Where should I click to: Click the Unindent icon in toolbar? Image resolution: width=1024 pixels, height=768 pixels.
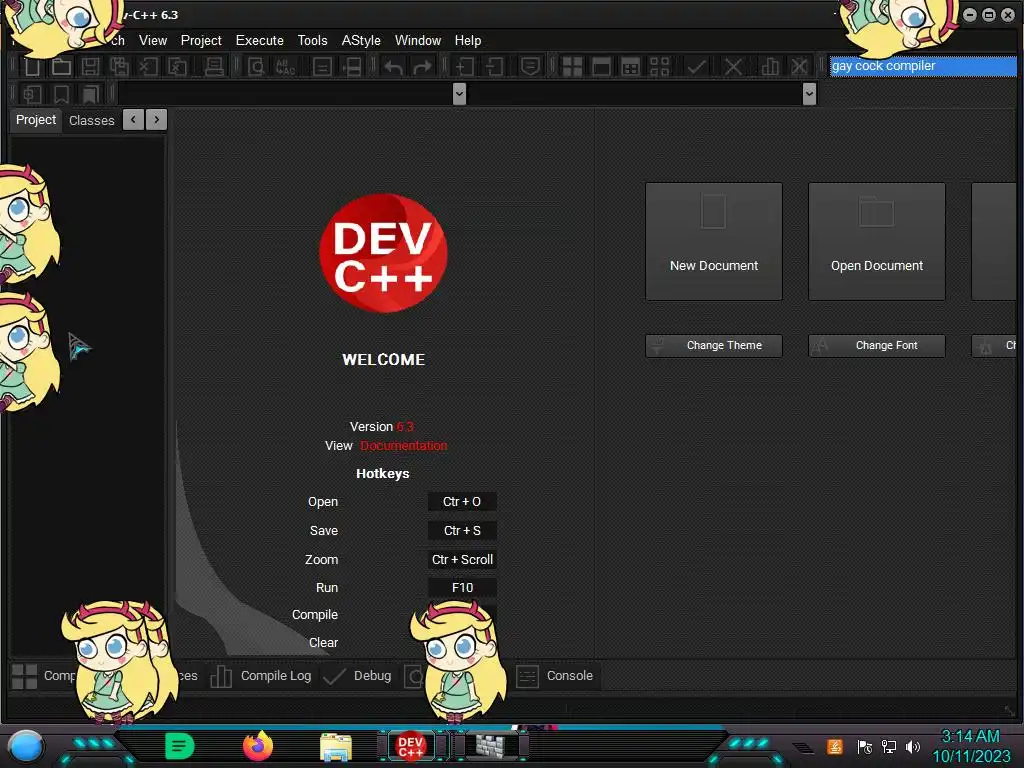click(x=494, y=67)
